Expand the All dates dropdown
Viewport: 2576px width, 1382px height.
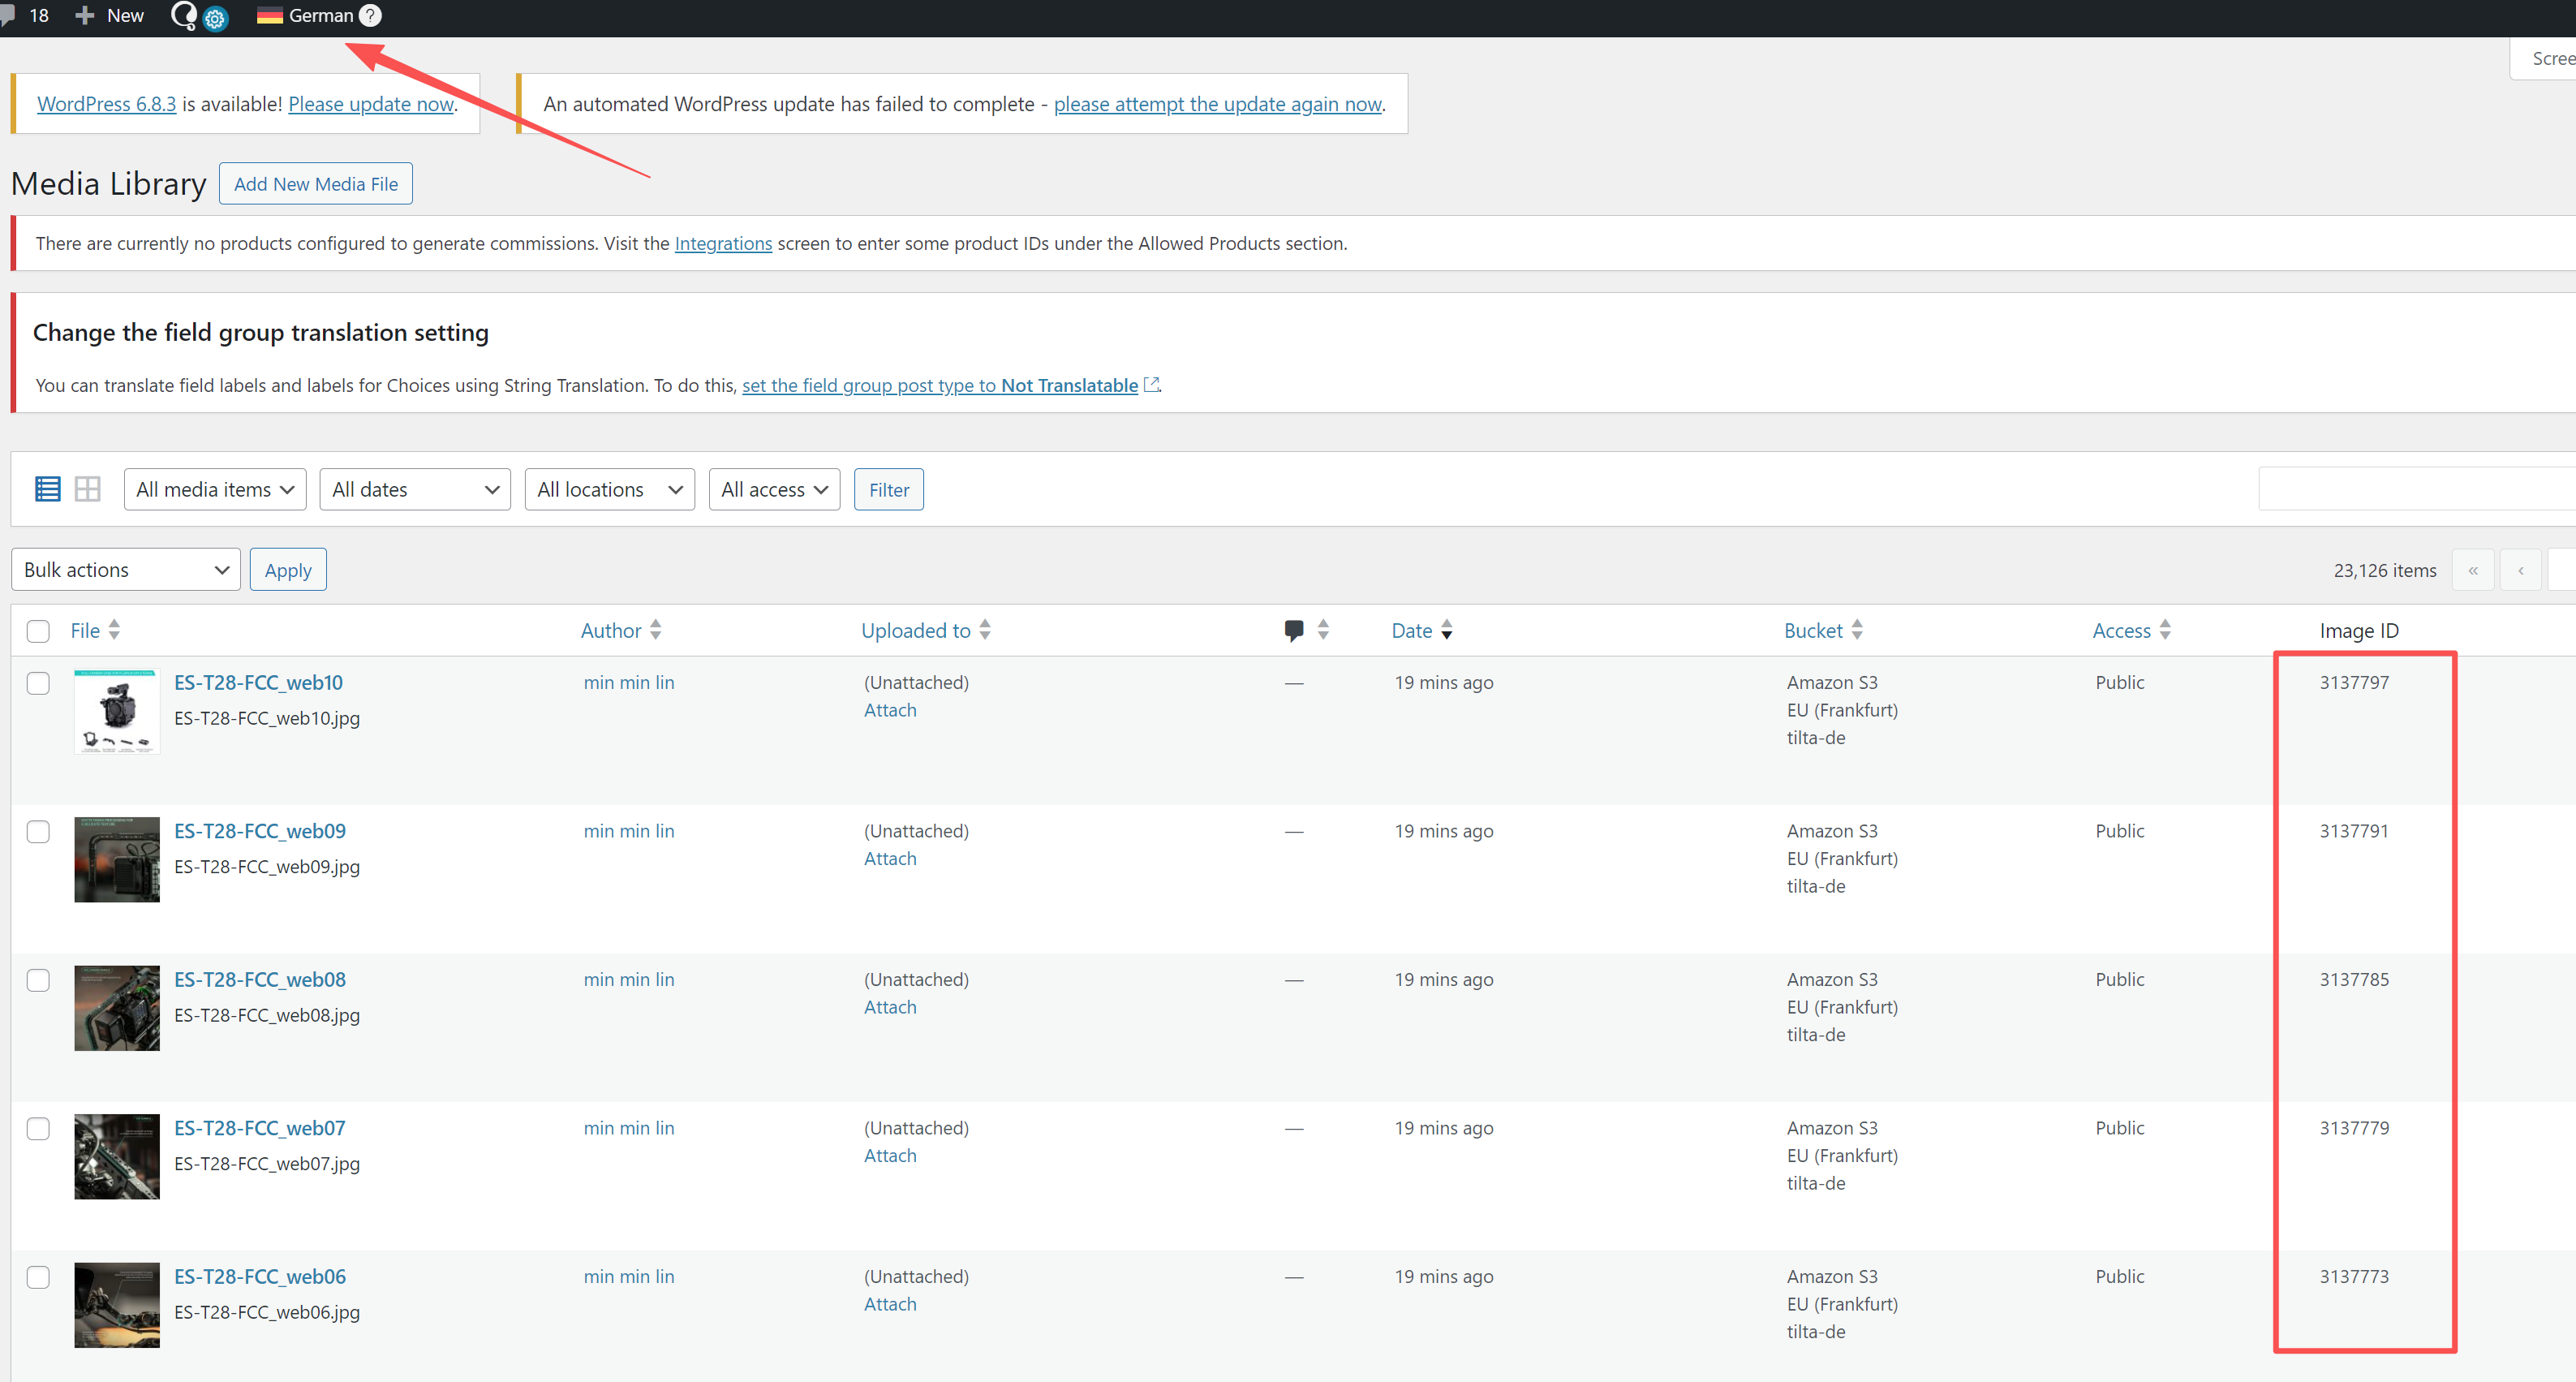click(415, 489)
